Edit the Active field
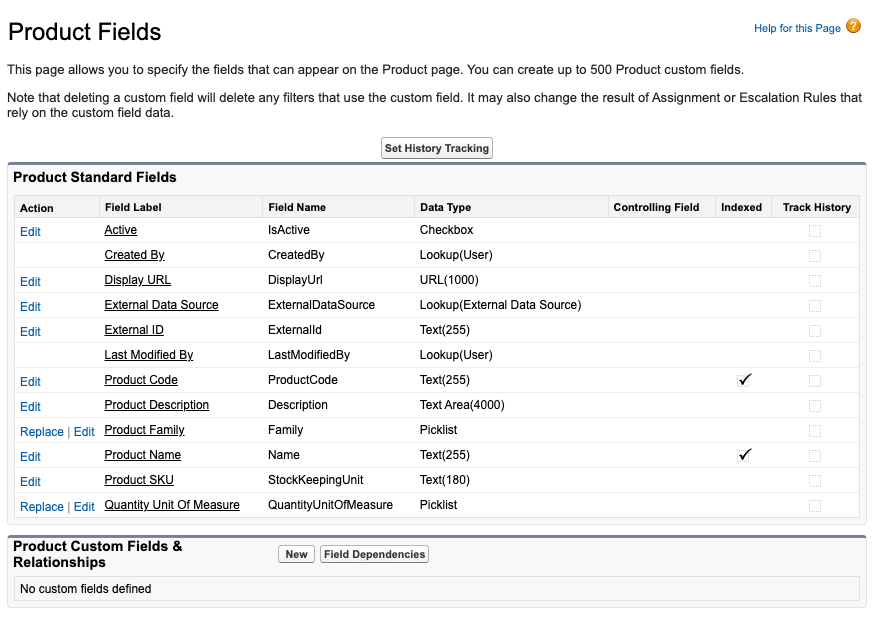Screen dimensions: 876x620 pyautogui.click(x=30, y=231)
